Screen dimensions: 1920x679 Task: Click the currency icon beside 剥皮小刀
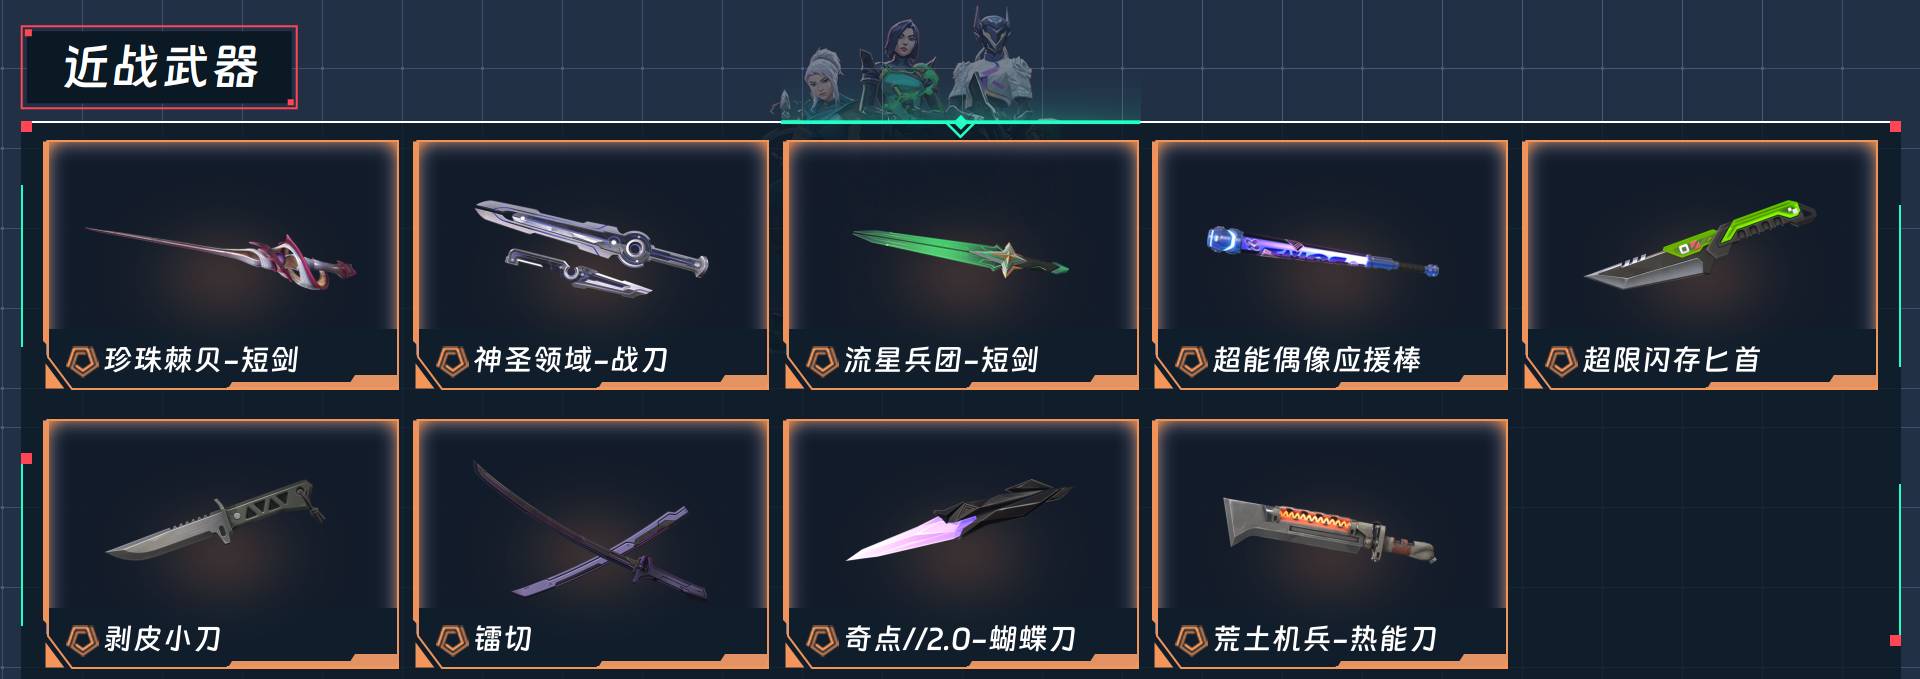point(82,640)
